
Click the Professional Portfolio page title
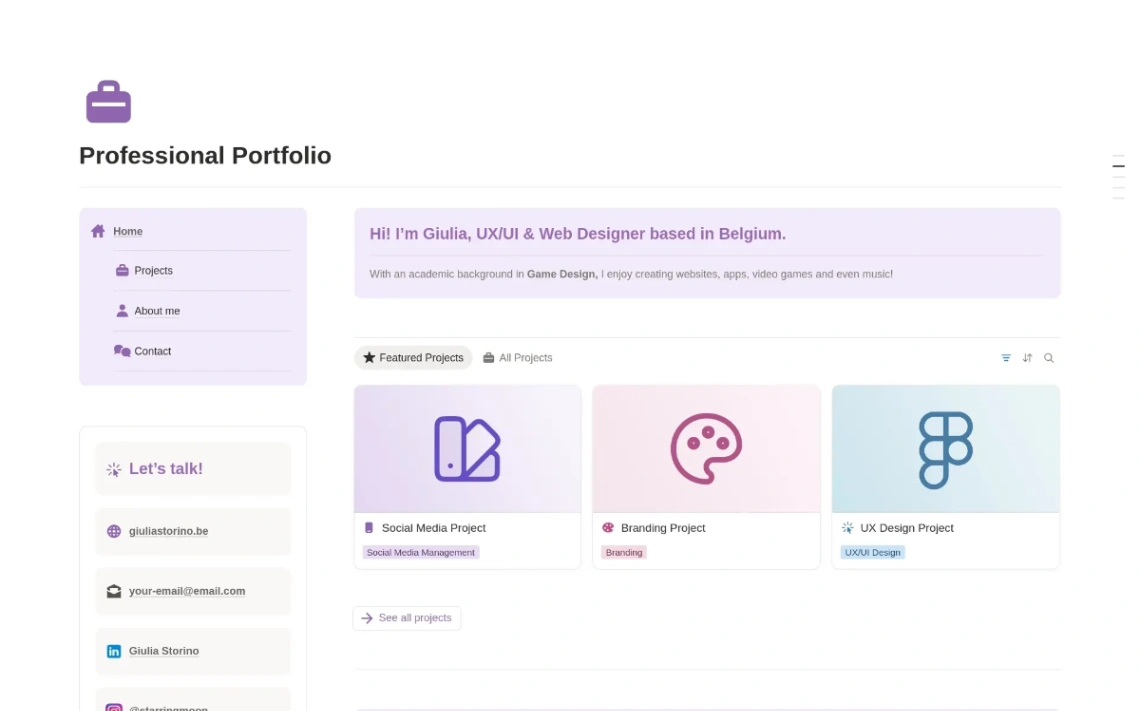(205, 156)
